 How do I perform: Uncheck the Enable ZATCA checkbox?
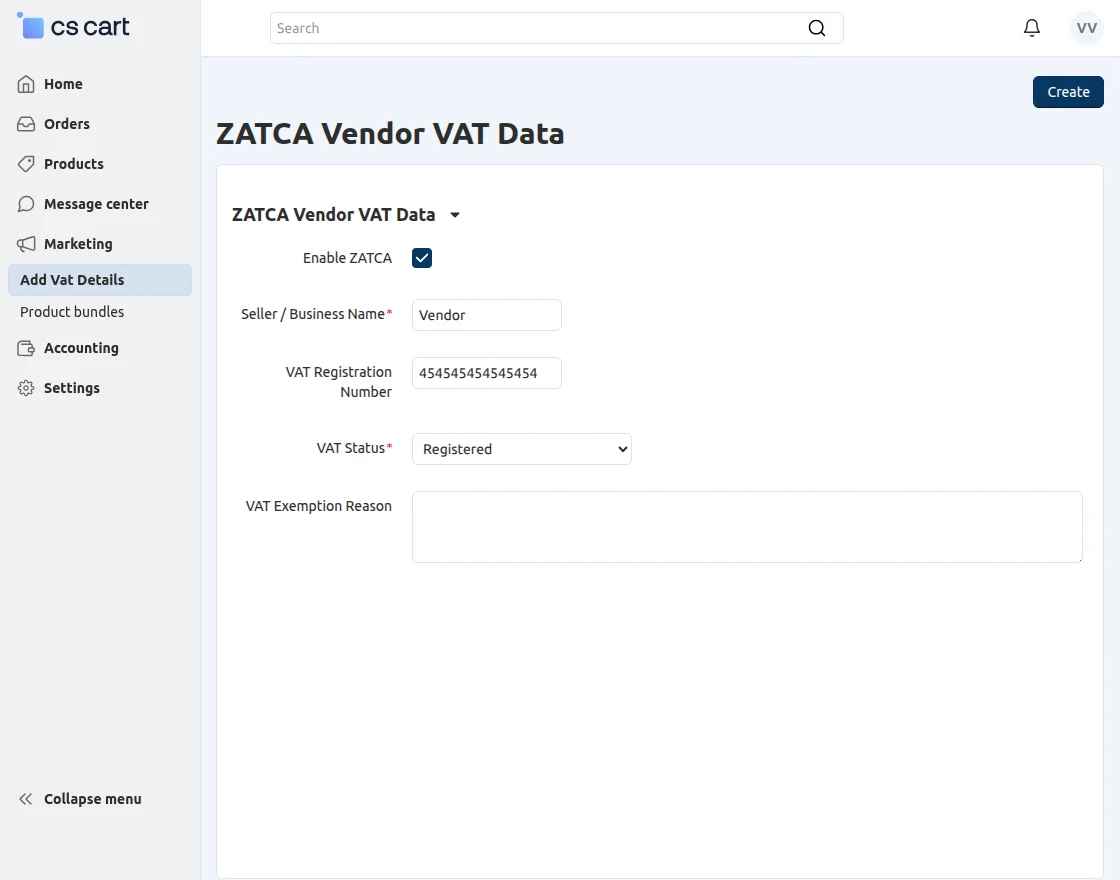tap(421, 258)
